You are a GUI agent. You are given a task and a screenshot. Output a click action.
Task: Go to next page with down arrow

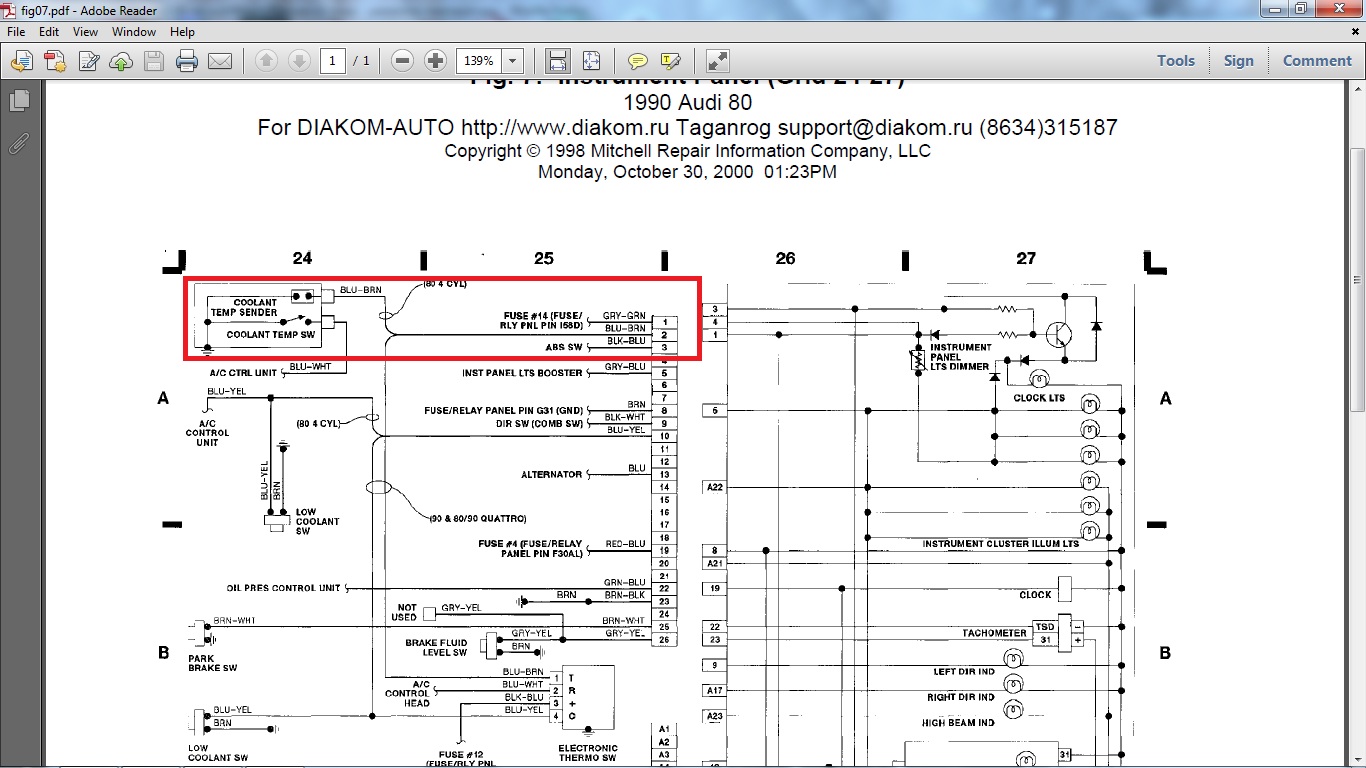point(298,61)
